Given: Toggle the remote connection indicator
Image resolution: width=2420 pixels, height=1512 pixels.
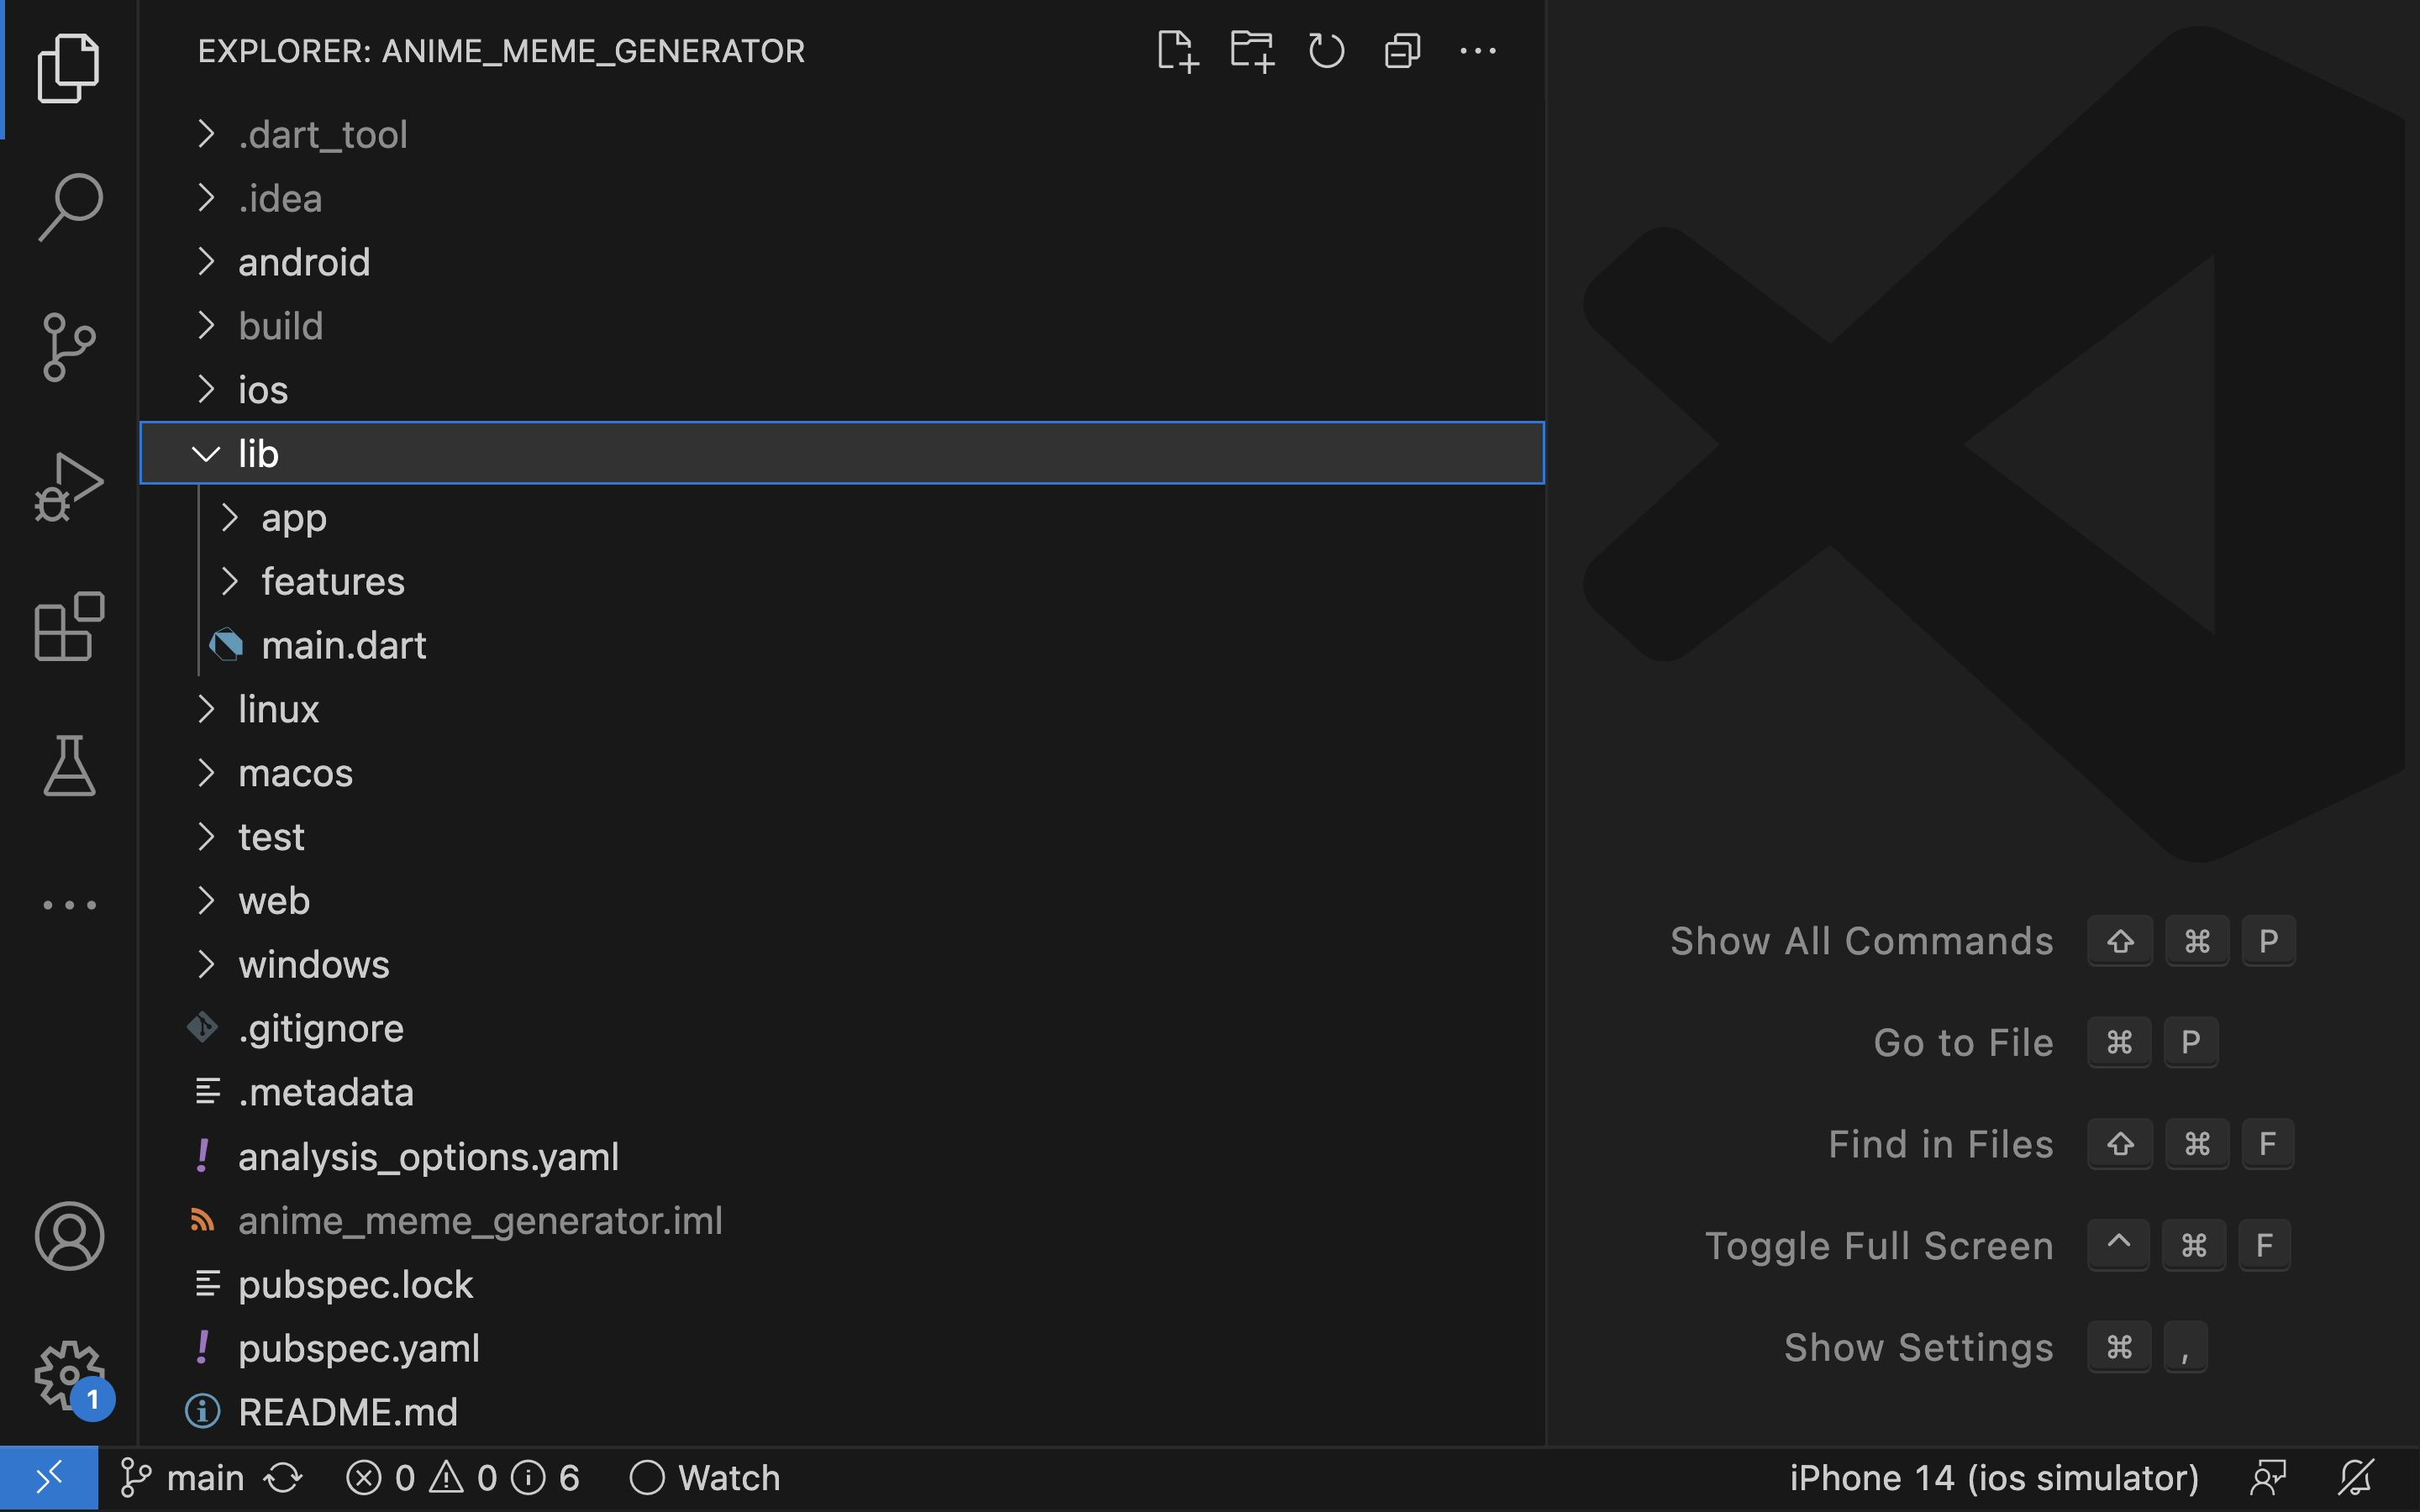Looking at the screenshot, I should pyautogui.click(x=48, y=1477).
